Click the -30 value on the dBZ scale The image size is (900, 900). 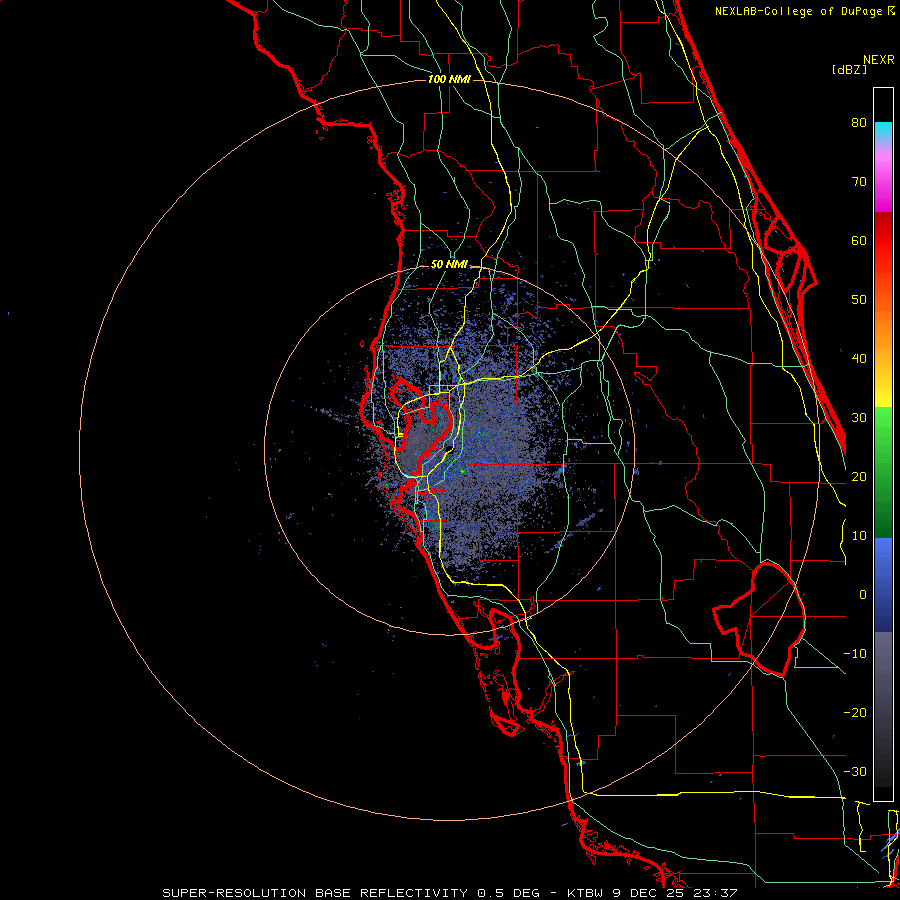[x=855, y=772]
